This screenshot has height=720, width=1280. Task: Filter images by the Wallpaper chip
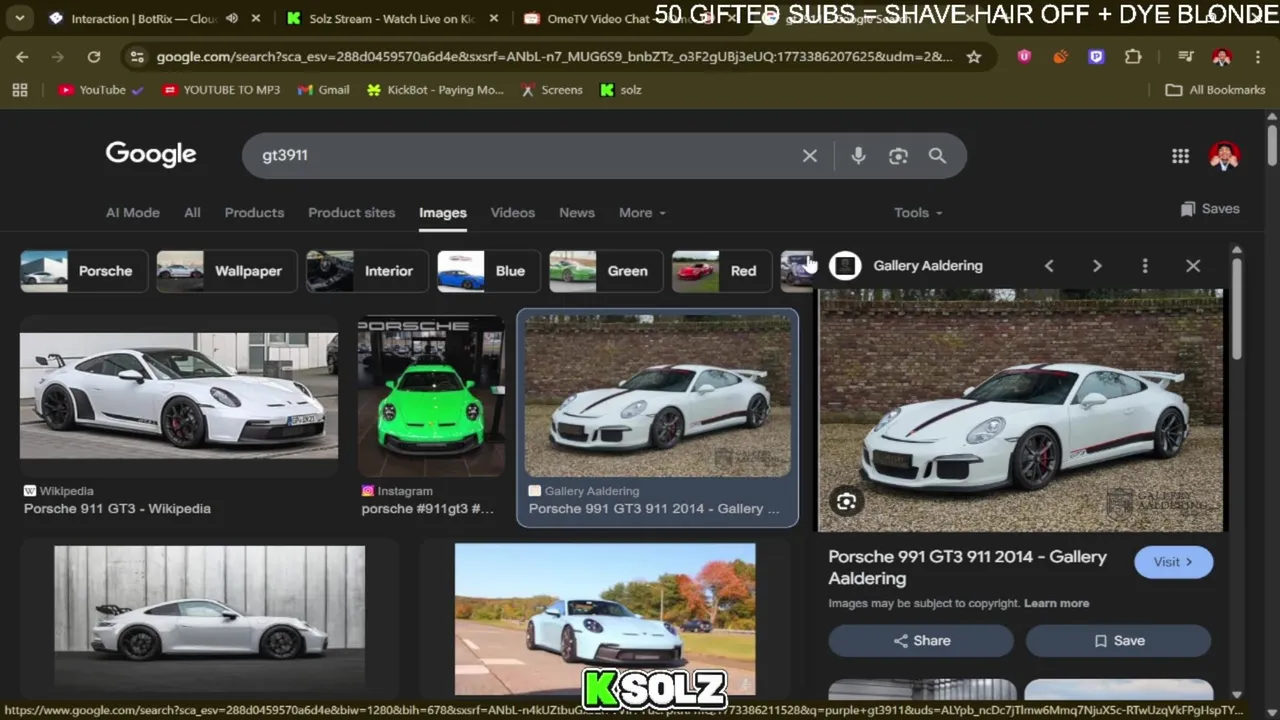pos(226,271)
